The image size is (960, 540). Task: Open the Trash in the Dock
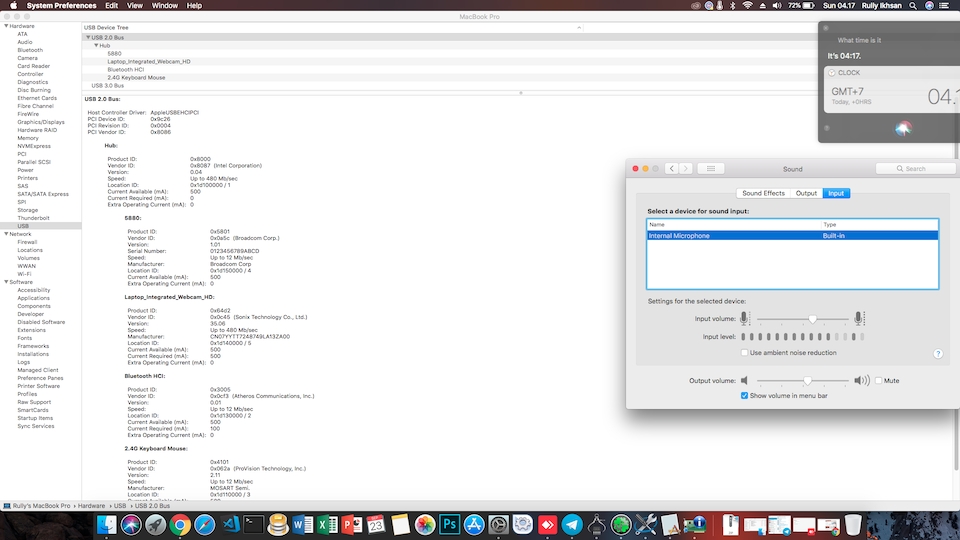(853, 525)
